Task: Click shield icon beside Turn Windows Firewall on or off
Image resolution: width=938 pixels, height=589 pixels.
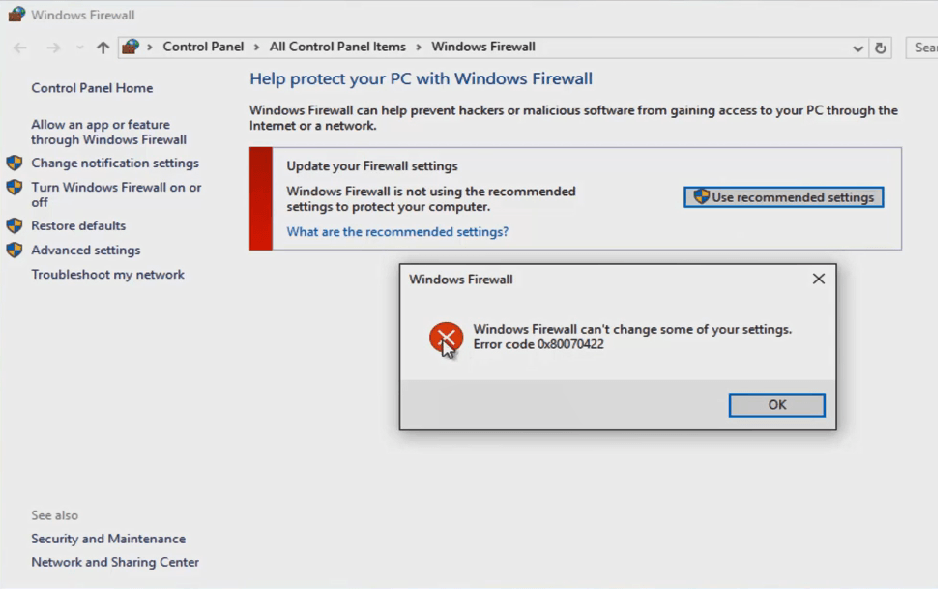Action: (14, 187)
